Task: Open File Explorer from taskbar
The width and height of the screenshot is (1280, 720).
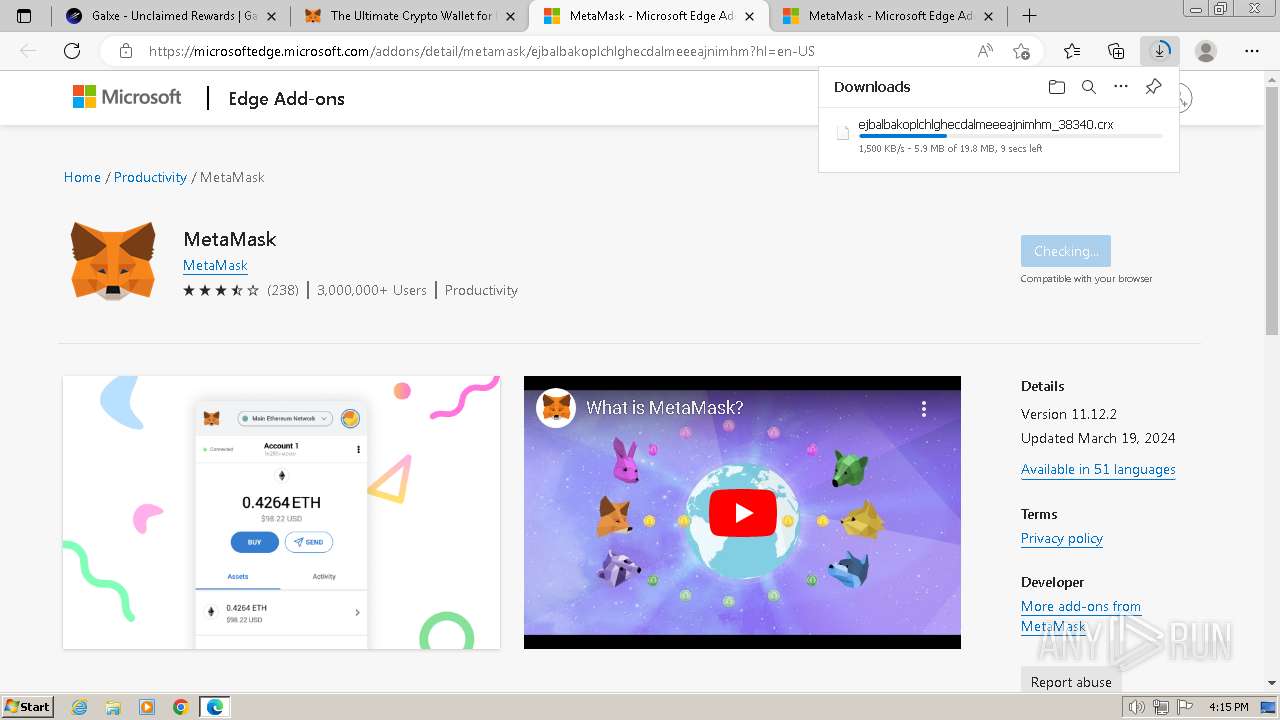Action: pos(113,707)
